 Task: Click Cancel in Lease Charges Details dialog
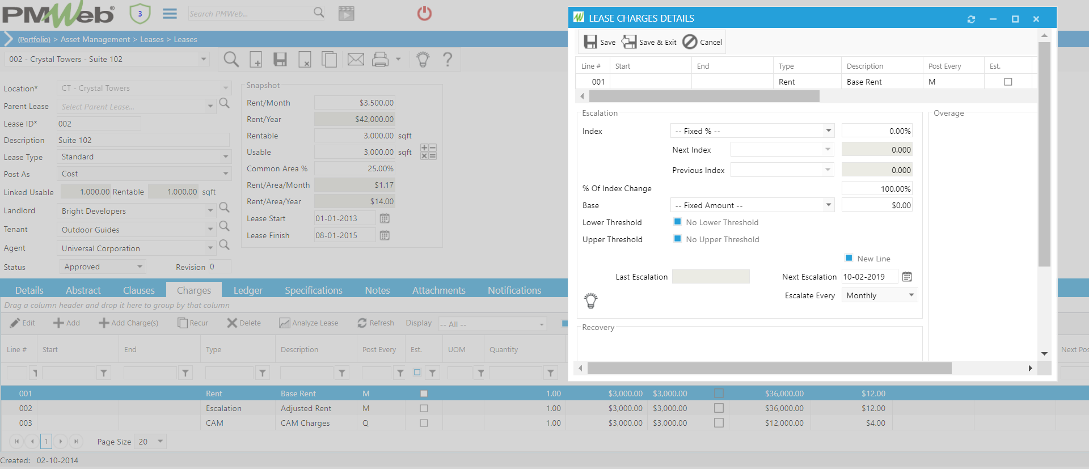coord(703,42)
